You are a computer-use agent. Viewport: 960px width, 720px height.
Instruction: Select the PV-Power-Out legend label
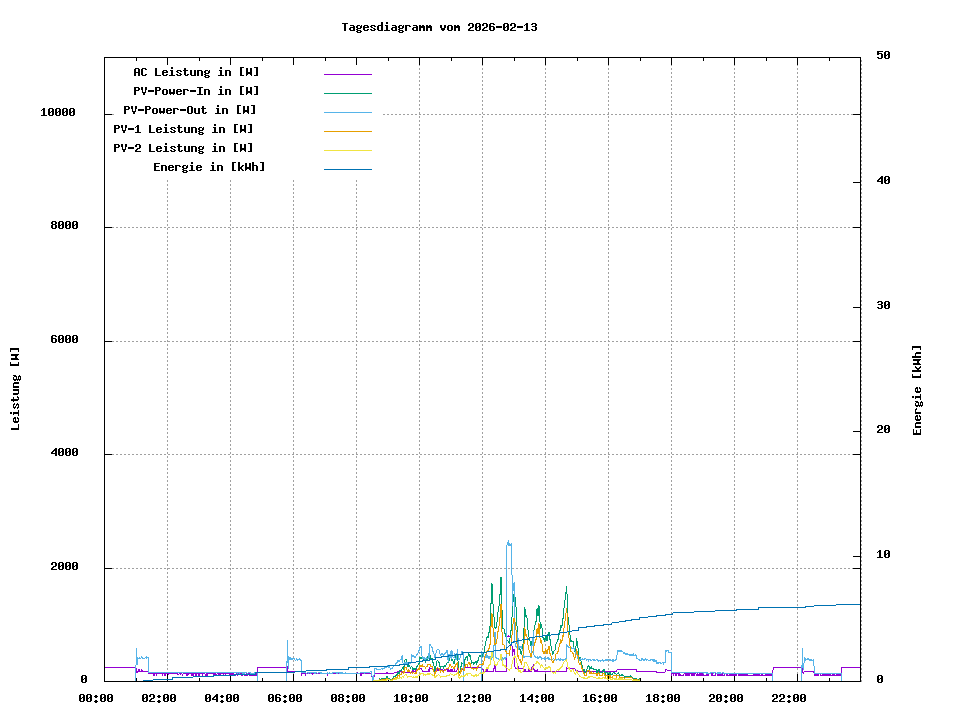click(x=189, y=110)
